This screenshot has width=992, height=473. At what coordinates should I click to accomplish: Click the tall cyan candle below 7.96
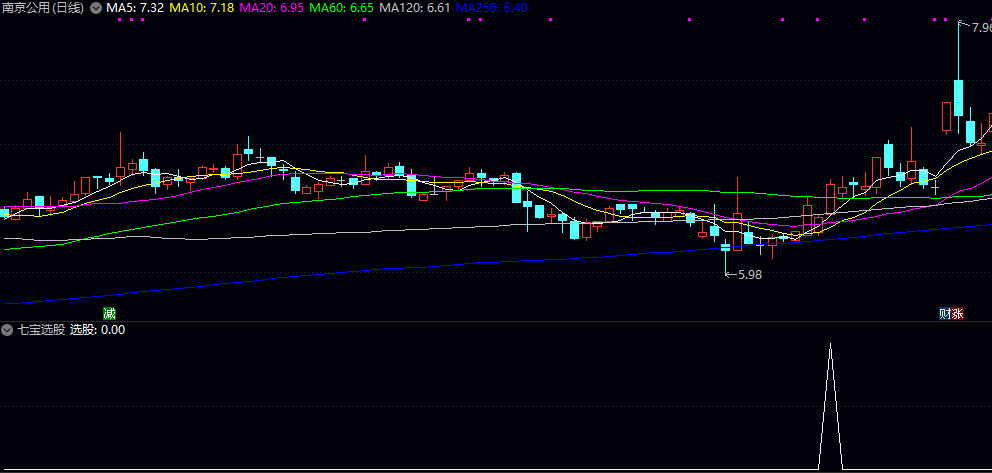point(958,98)
